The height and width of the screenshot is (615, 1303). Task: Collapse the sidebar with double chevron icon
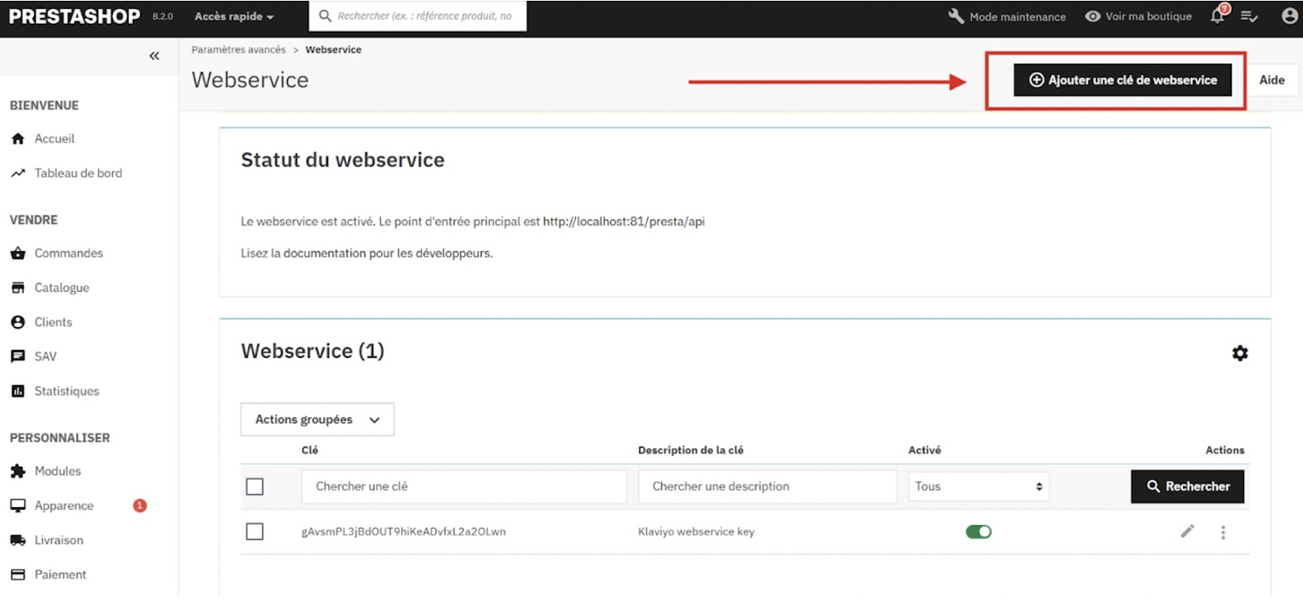pyautogui.click(x=154, y=56)
